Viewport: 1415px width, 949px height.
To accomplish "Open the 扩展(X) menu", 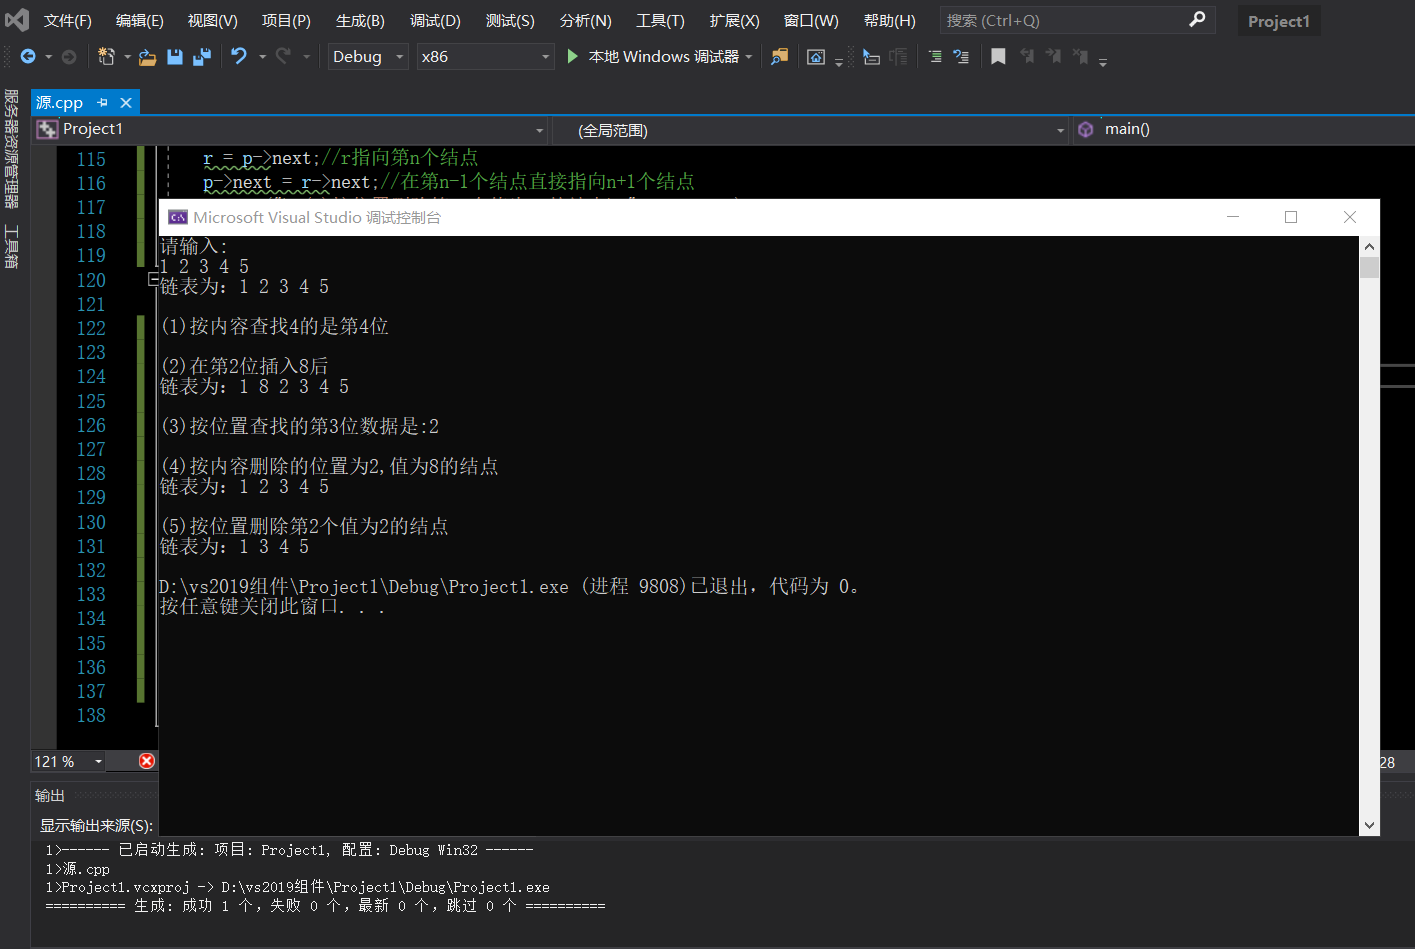I will click(734, 21).
